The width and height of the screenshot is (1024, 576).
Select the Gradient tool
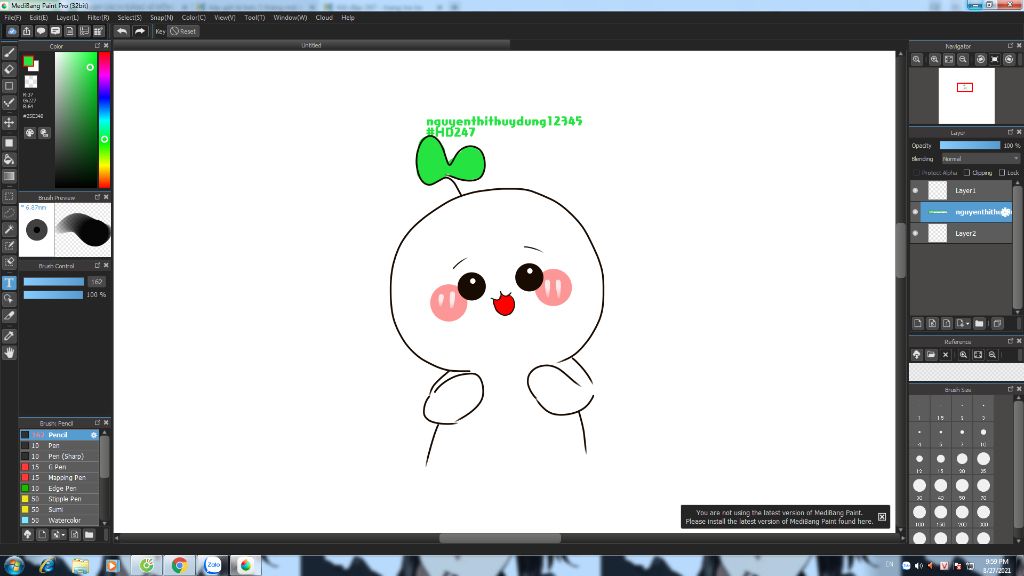9,176
